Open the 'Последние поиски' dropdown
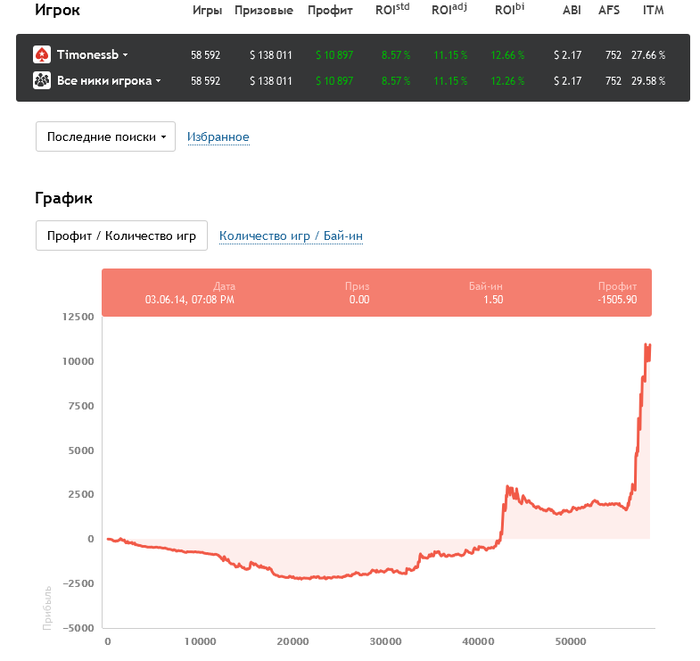700x661 pixels. point(105,137)
